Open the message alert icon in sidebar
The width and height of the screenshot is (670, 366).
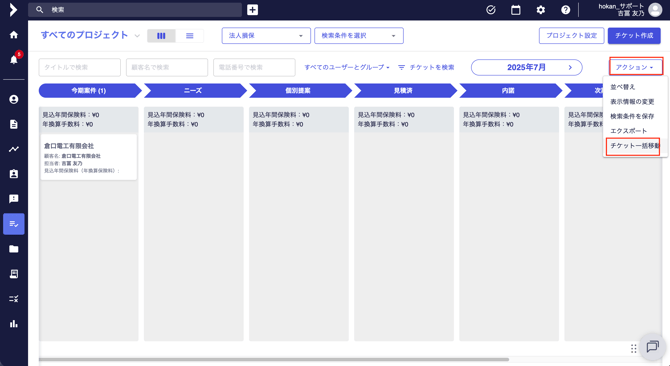14,199
